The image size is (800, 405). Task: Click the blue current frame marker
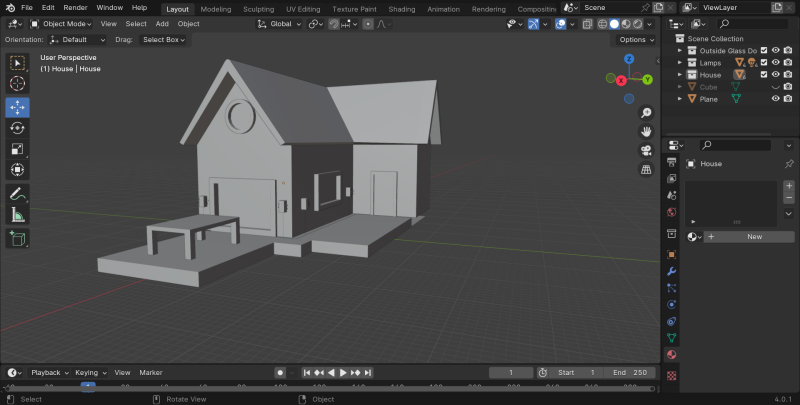coord(88,386)
